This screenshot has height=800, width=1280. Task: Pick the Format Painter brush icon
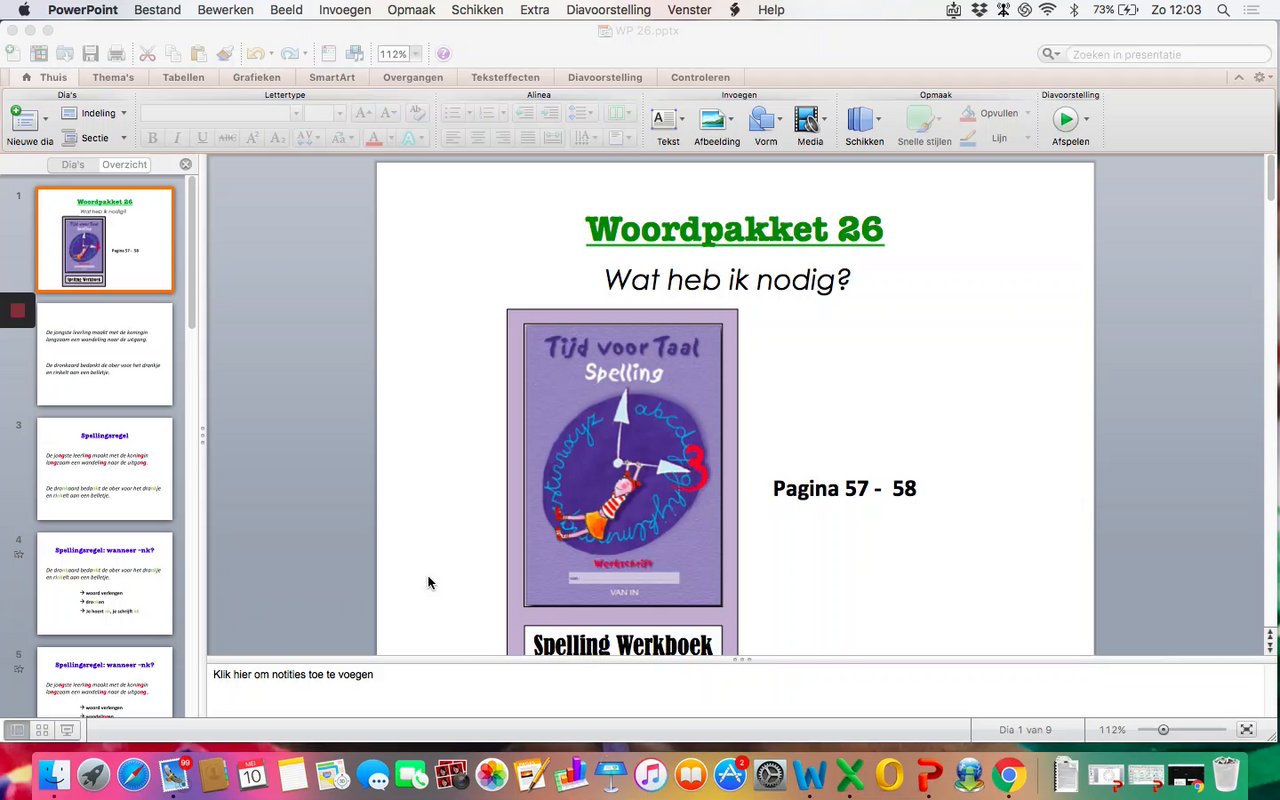[225, 54]
